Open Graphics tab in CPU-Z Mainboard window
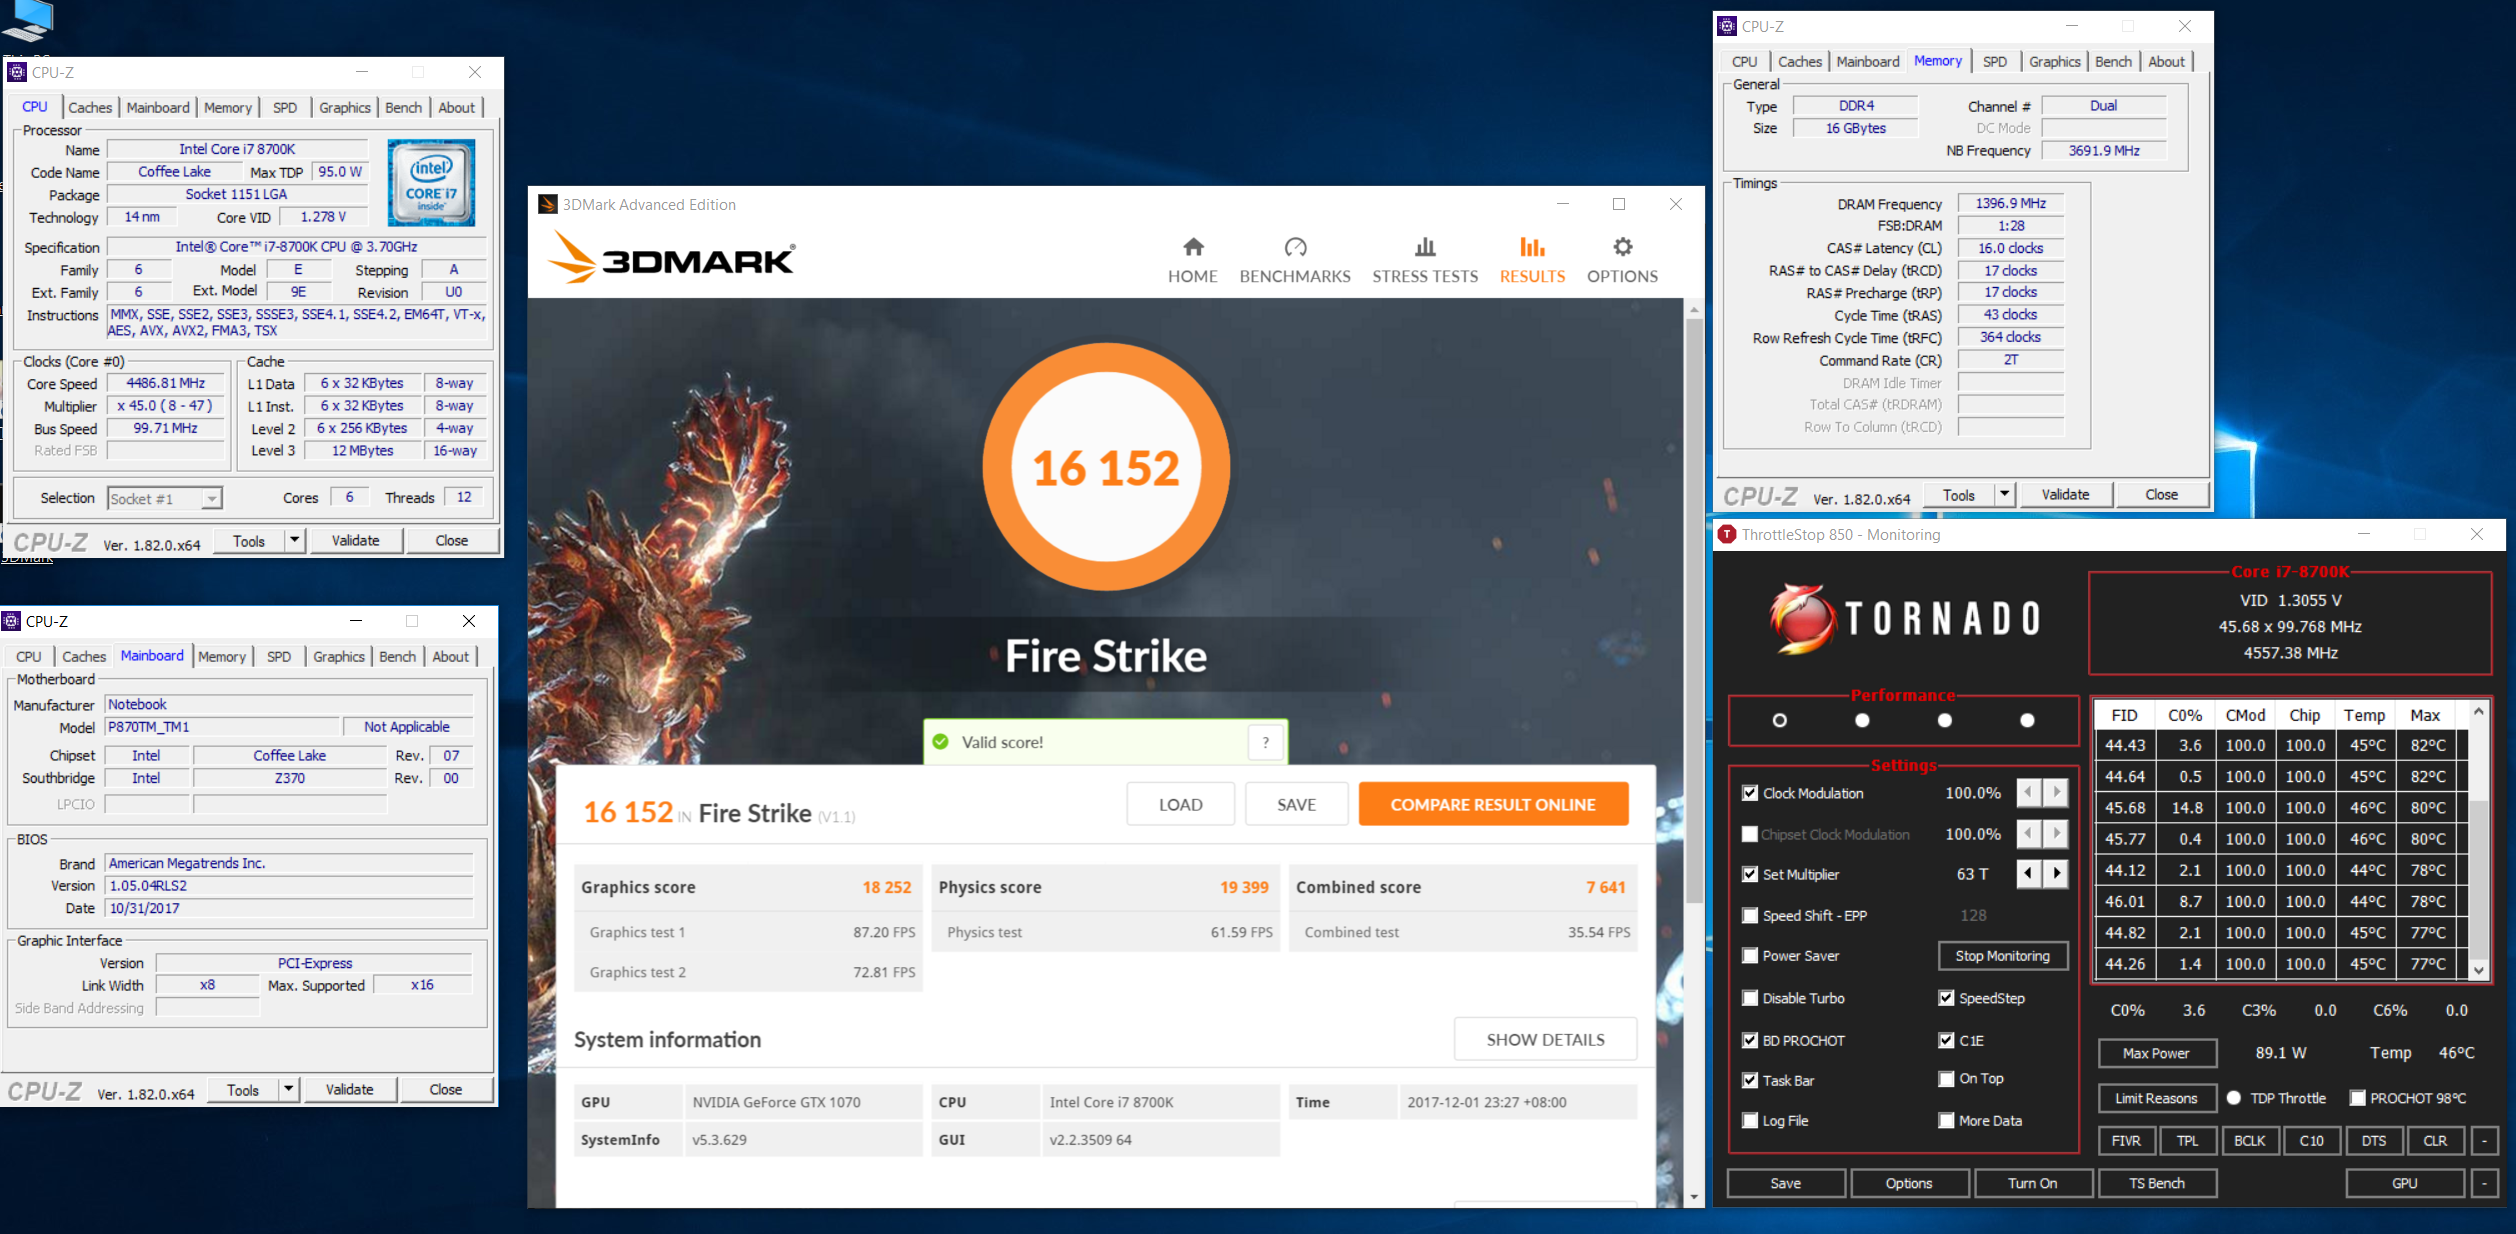 (x=339, y=656)
